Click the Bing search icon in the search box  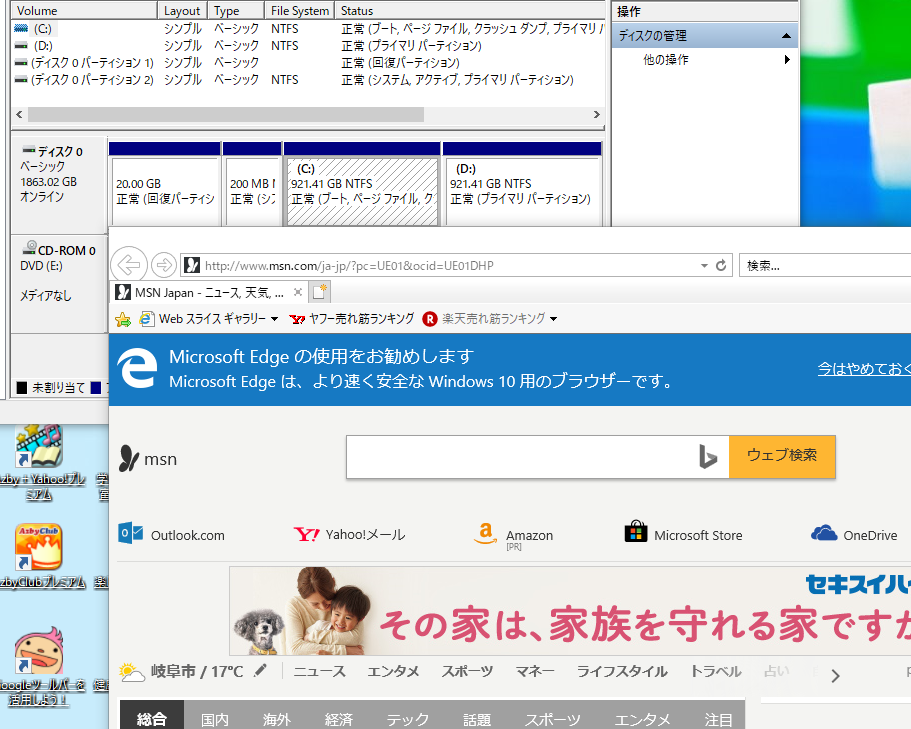pyautogui.click(x=708, y=457)
